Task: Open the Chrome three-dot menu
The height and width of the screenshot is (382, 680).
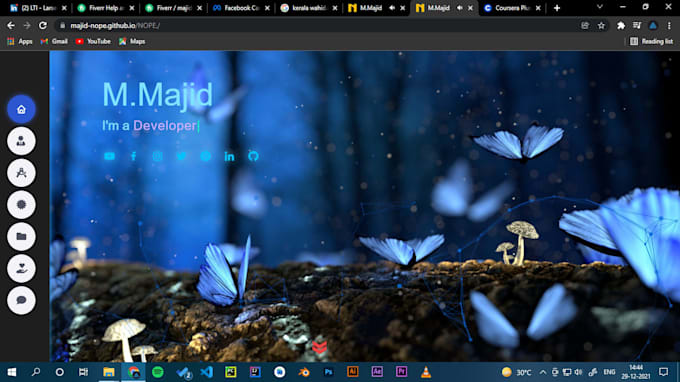Action: tap(669, 26)
